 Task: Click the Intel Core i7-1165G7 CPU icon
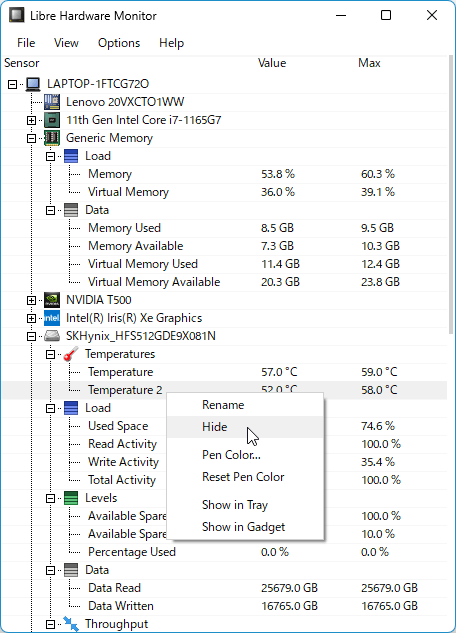tap(52, 120)
